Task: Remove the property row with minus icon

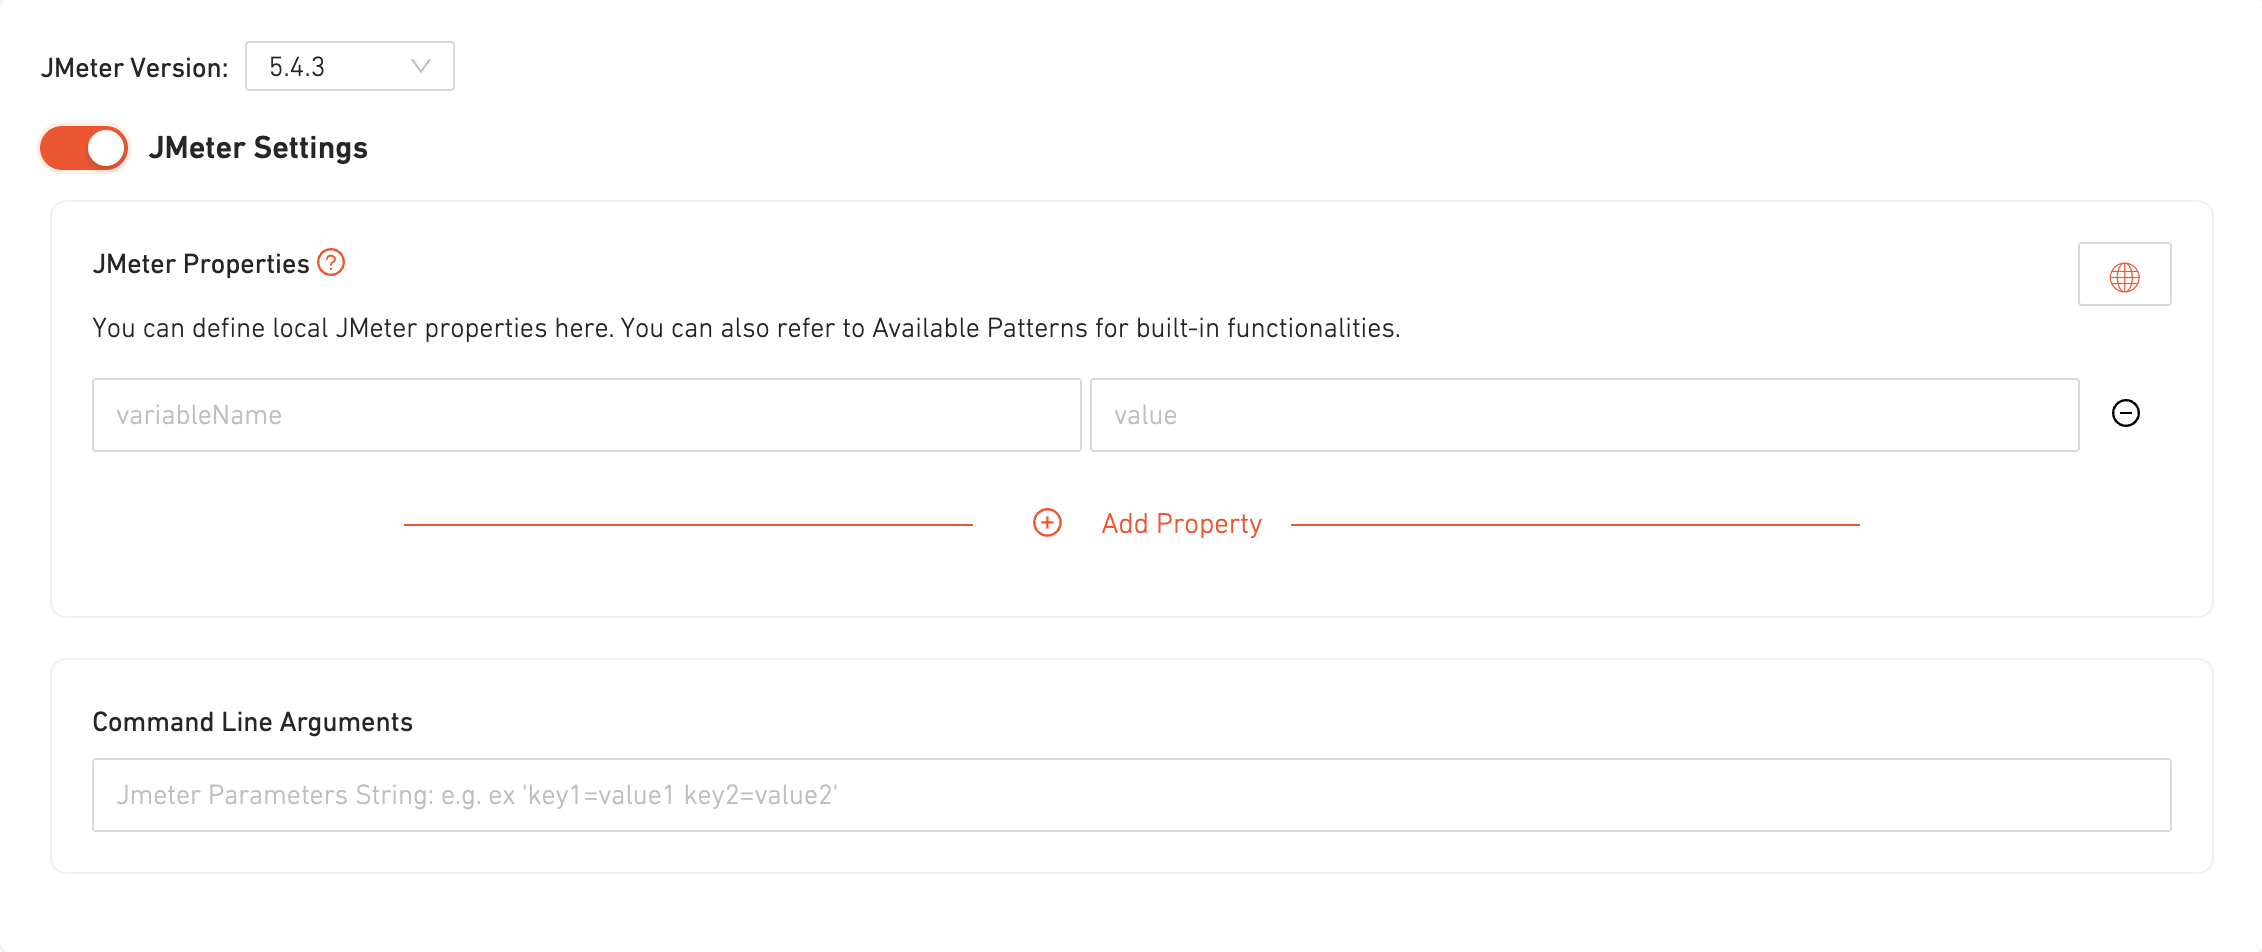Action: click(2125, 413)
